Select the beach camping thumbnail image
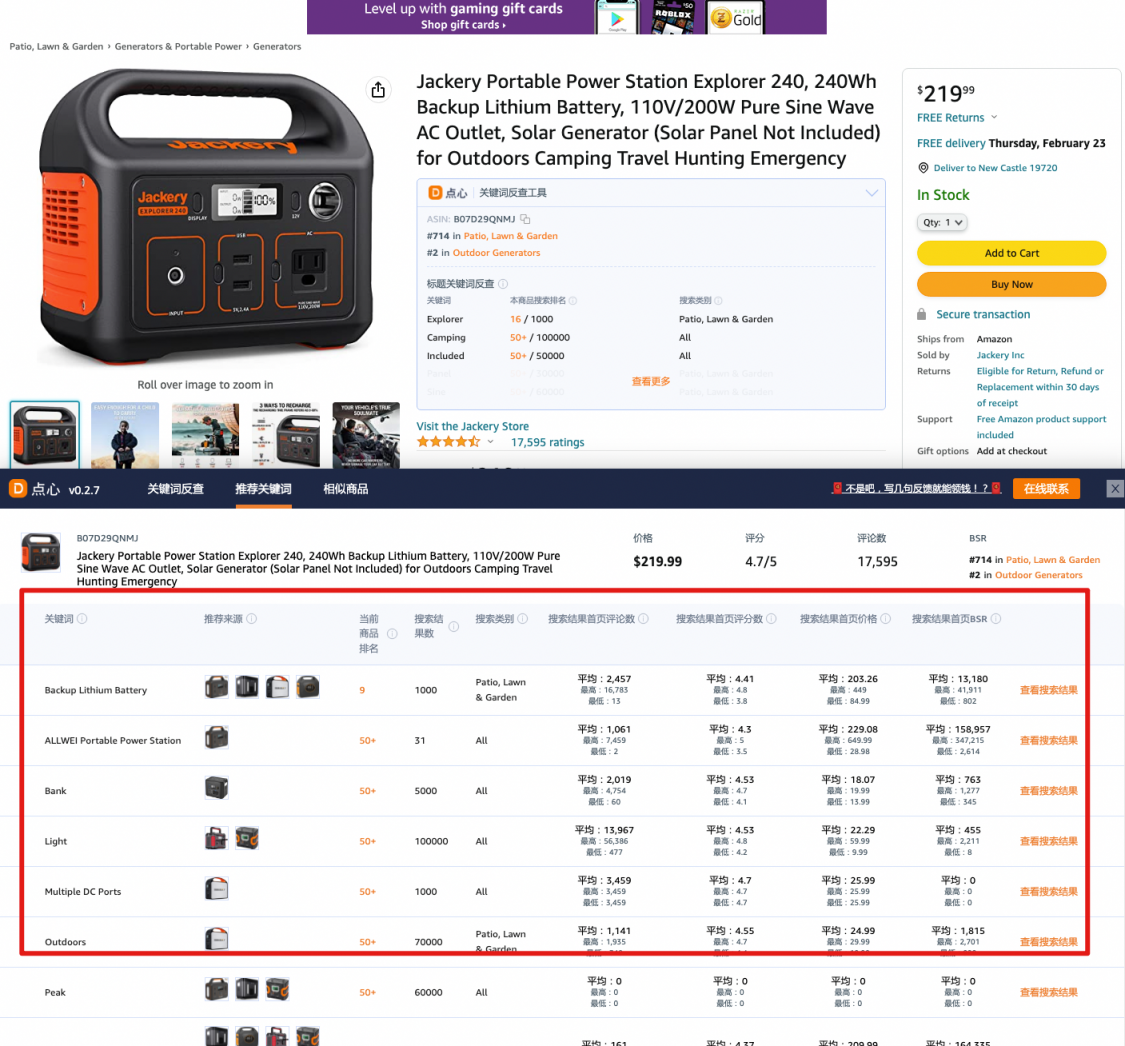Image resolution: width=1125 pixels, height=1046 pixels. click(x=205, y=435)
